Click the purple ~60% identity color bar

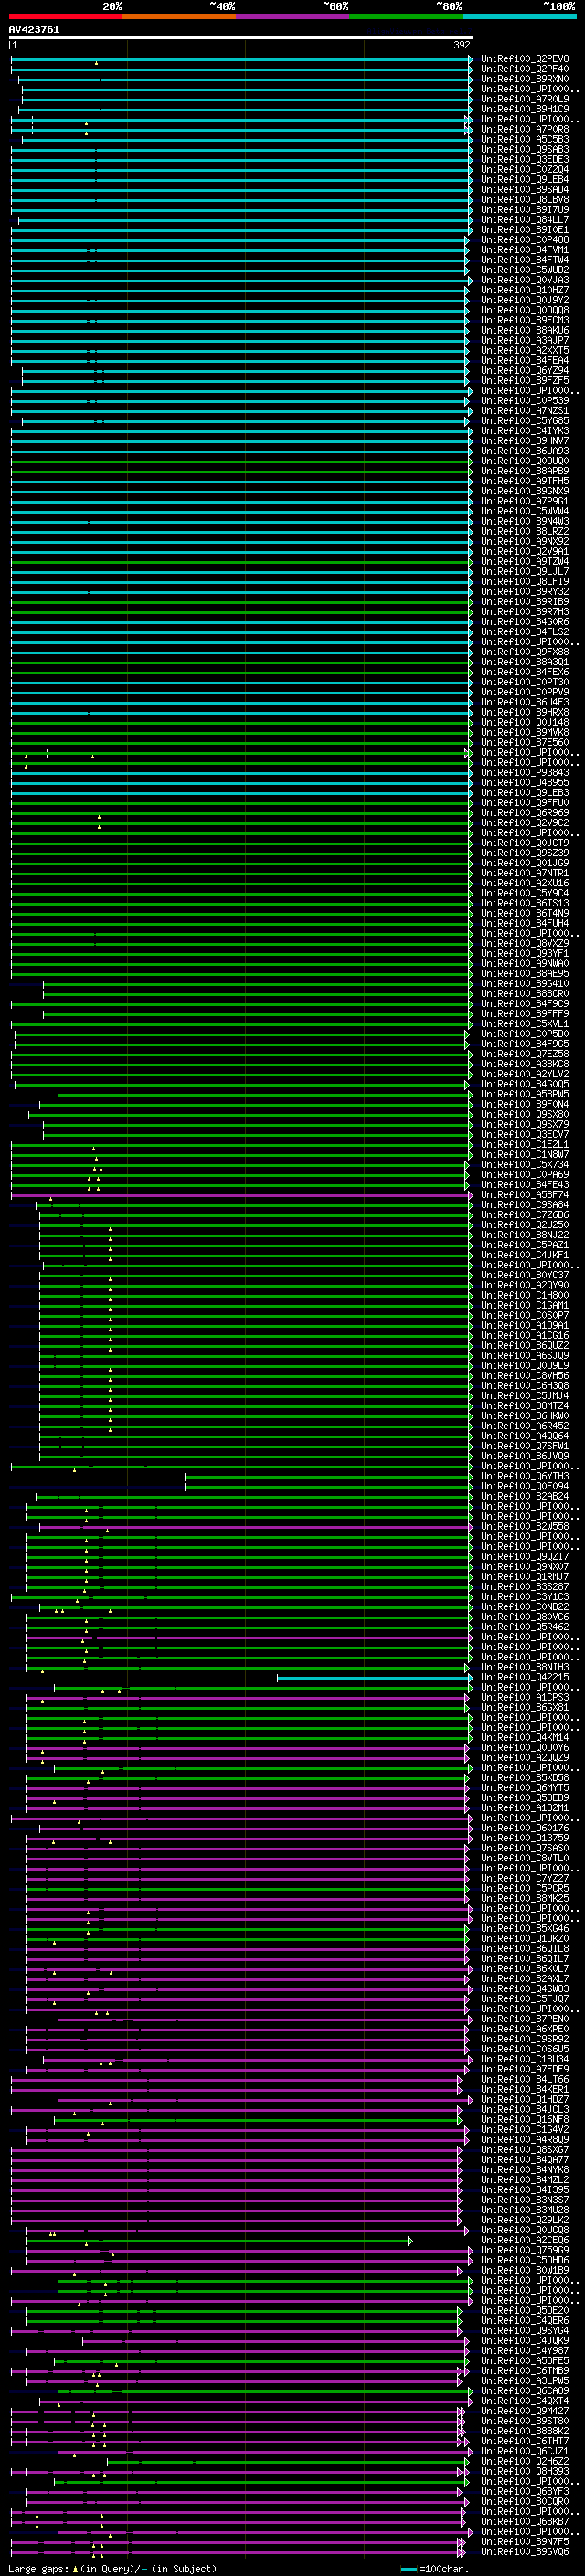click(x=292, y=17)
